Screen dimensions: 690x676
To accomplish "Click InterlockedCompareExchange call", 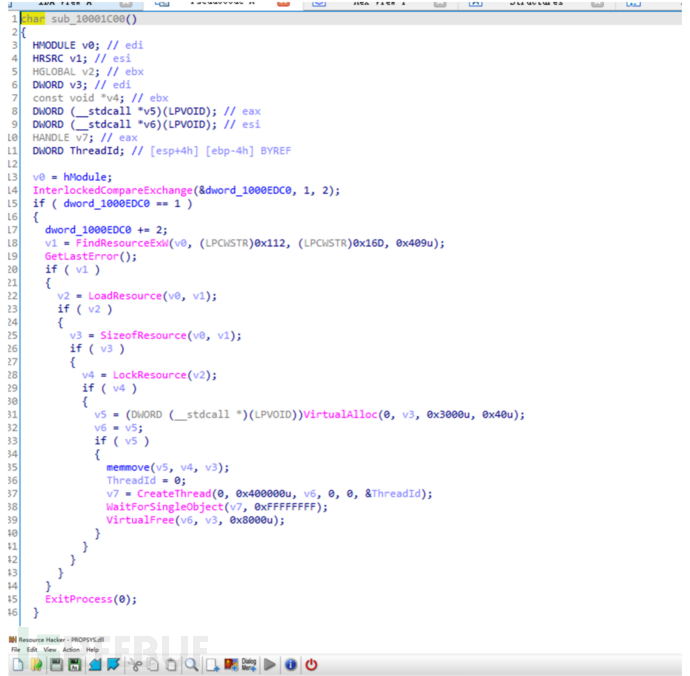I will pyautogui.click(x=113, y=191).
